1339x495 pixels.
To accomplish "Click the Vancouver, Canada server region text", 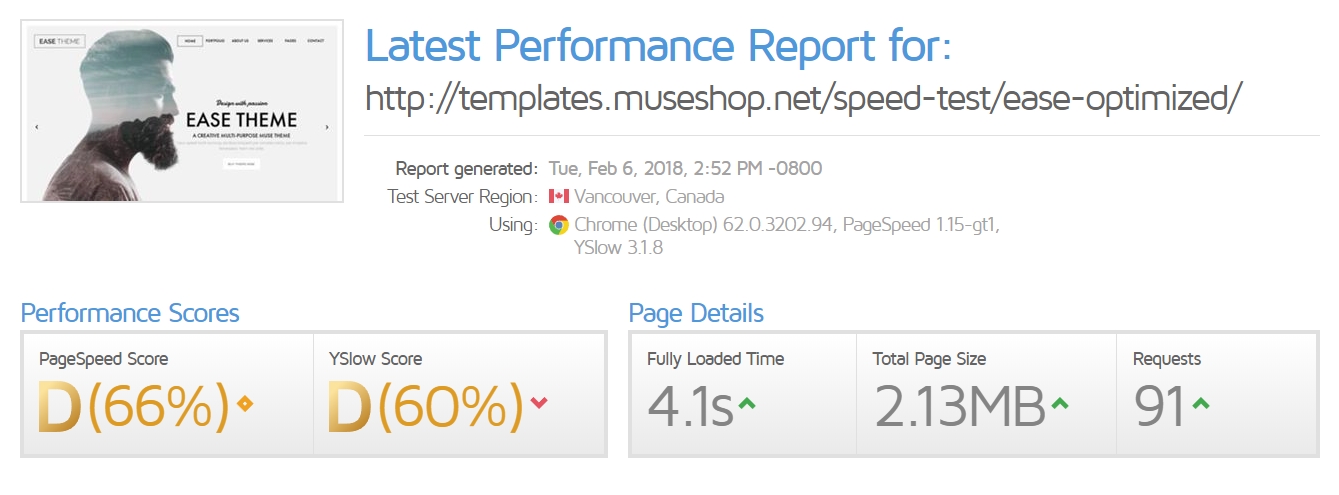I will pyautogui.click(x=649, y=196).
